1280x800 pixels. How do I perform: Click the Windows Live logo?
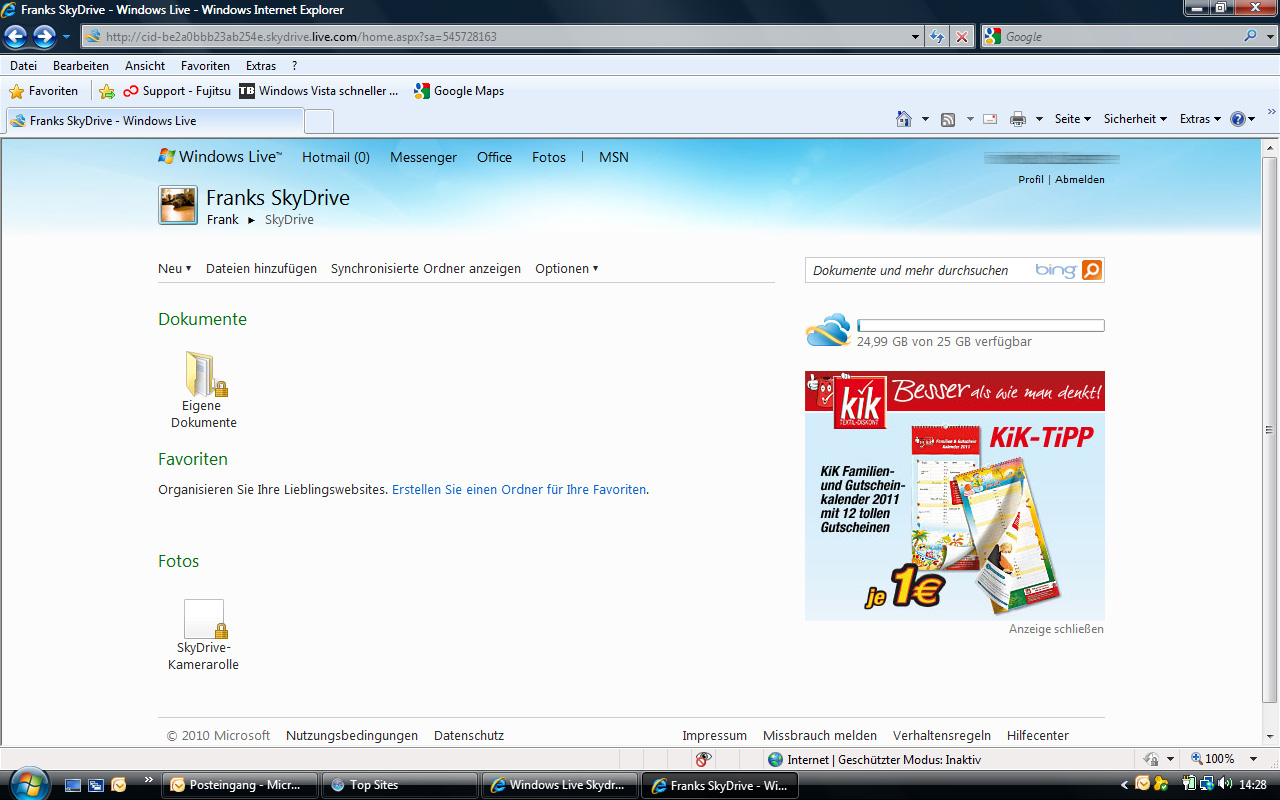click(220, 157)
